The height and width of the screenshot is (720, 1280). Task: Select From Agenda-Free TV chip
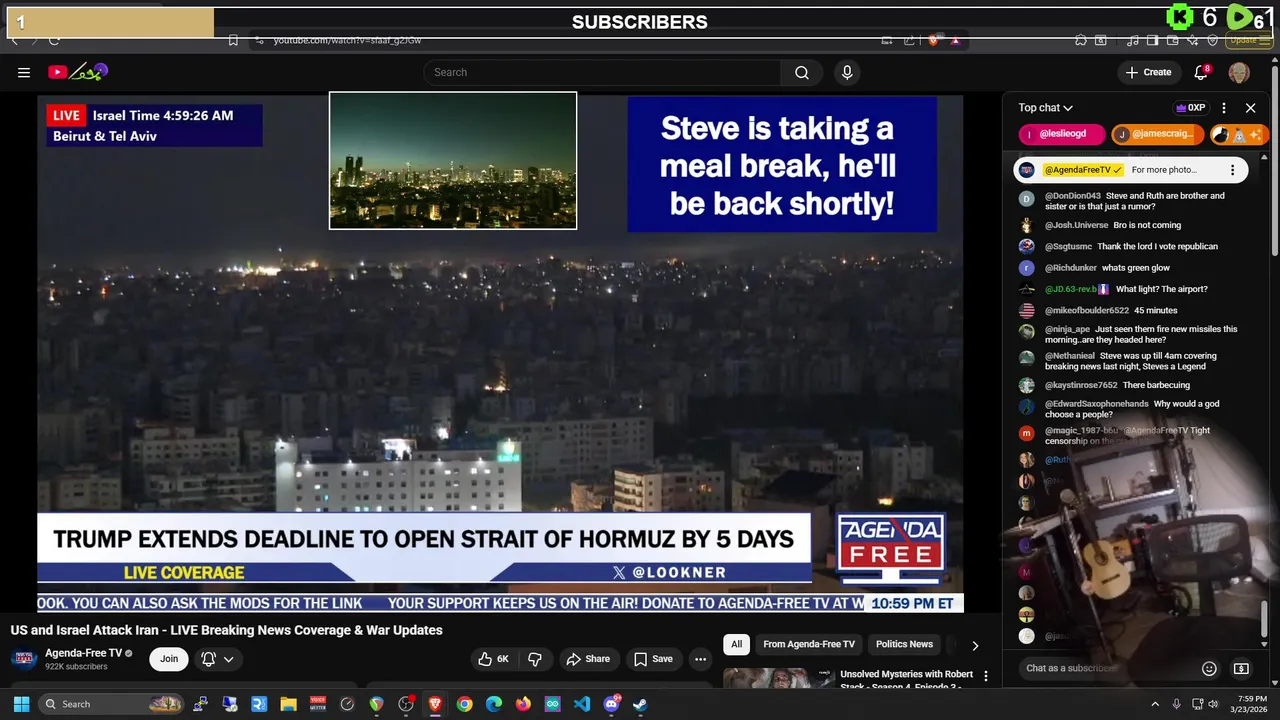click(809, 644)
